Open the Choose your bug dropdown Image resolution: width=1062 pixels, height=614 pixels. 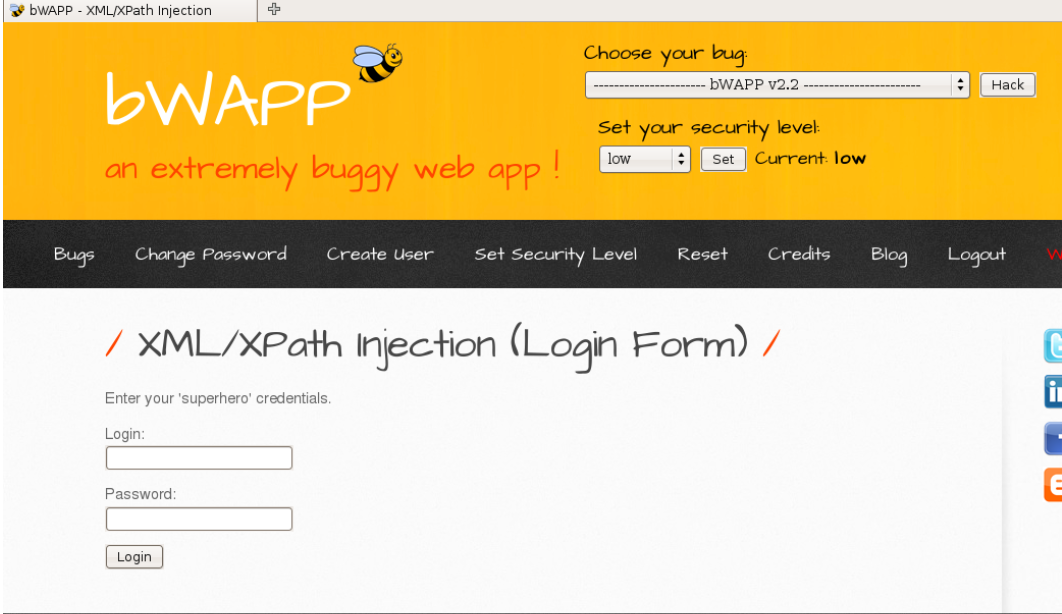point(777,85)
